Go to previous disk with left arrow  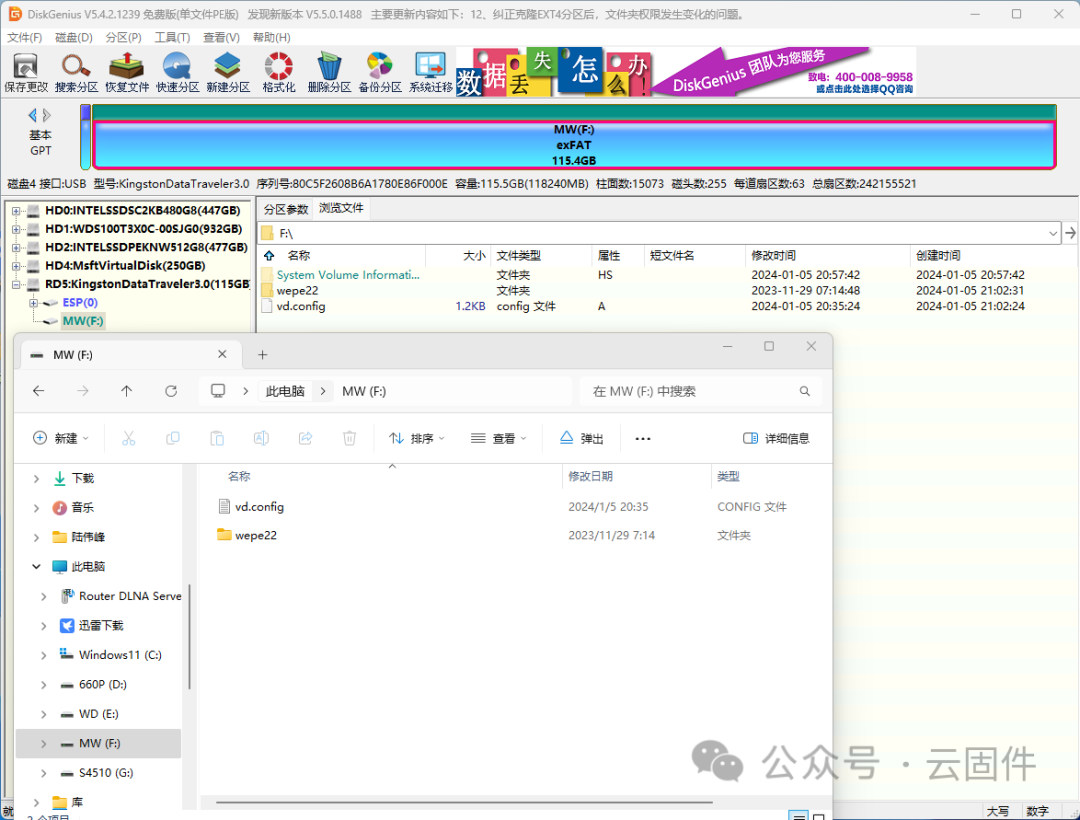pos(32,115)
